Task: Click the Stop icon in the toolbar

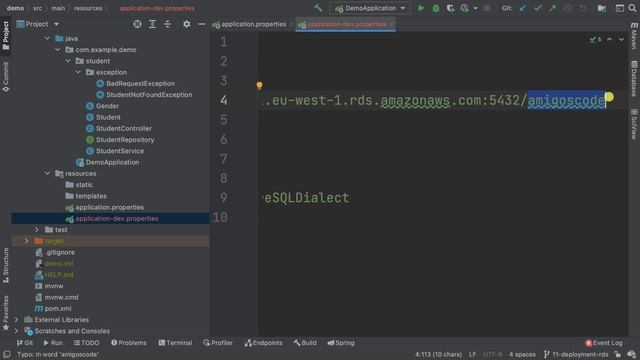Action: (487, 8)
